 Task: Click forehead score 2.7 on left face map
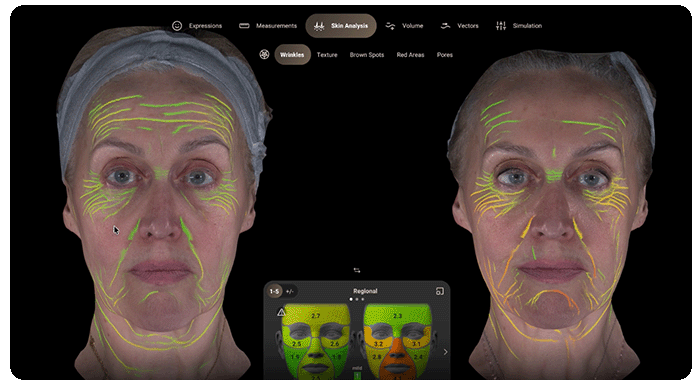[316, 316]
